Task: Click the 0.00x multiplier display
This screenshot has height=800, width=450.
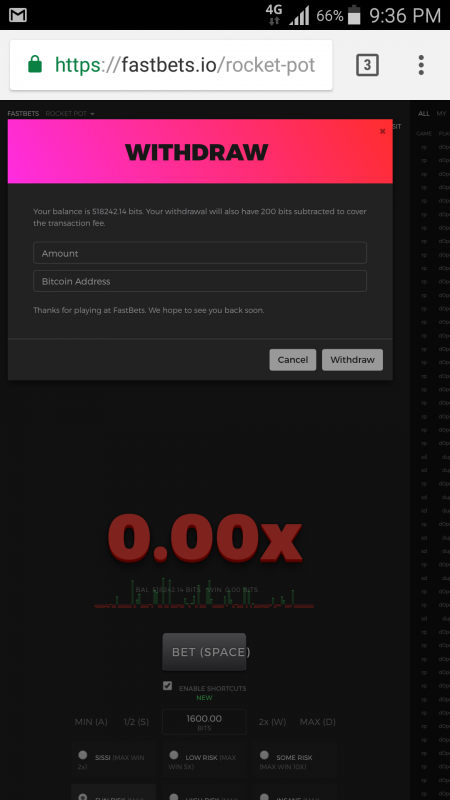Action: tap(204, 537)
